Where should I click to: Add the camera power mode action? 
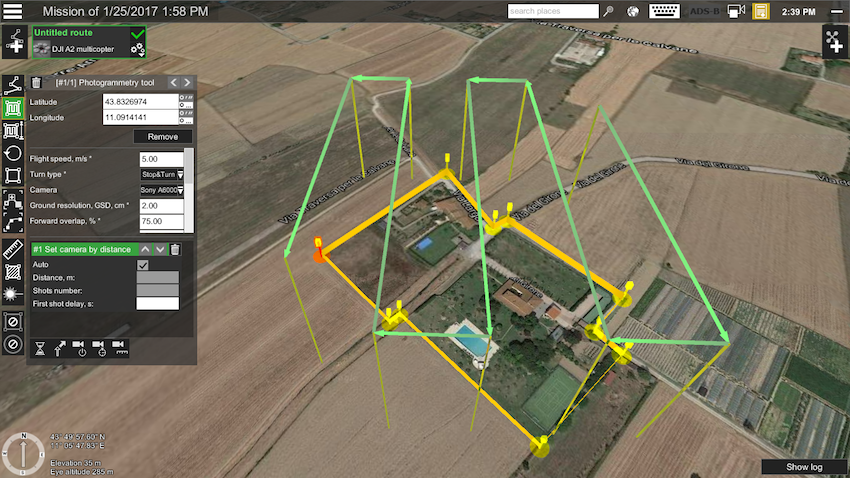click(80, 348)
